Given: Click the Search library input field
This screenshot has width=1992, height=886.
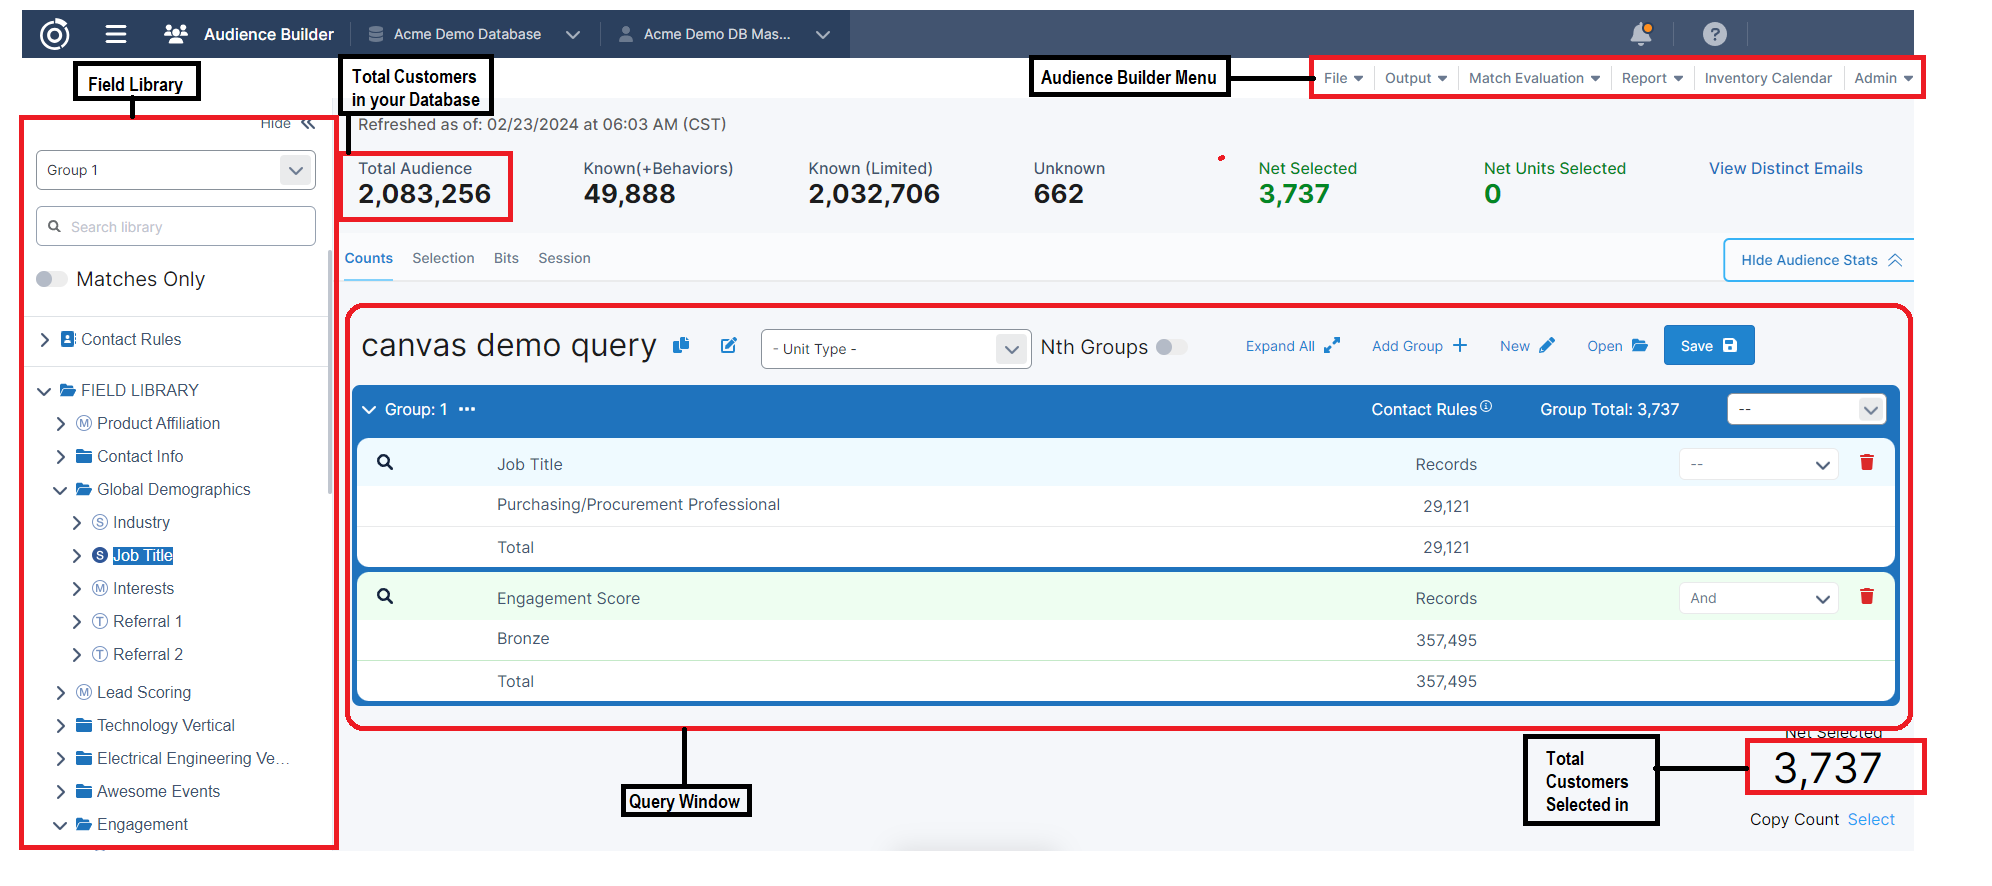Looking at the screenshot, I should [x=176, y=227].
